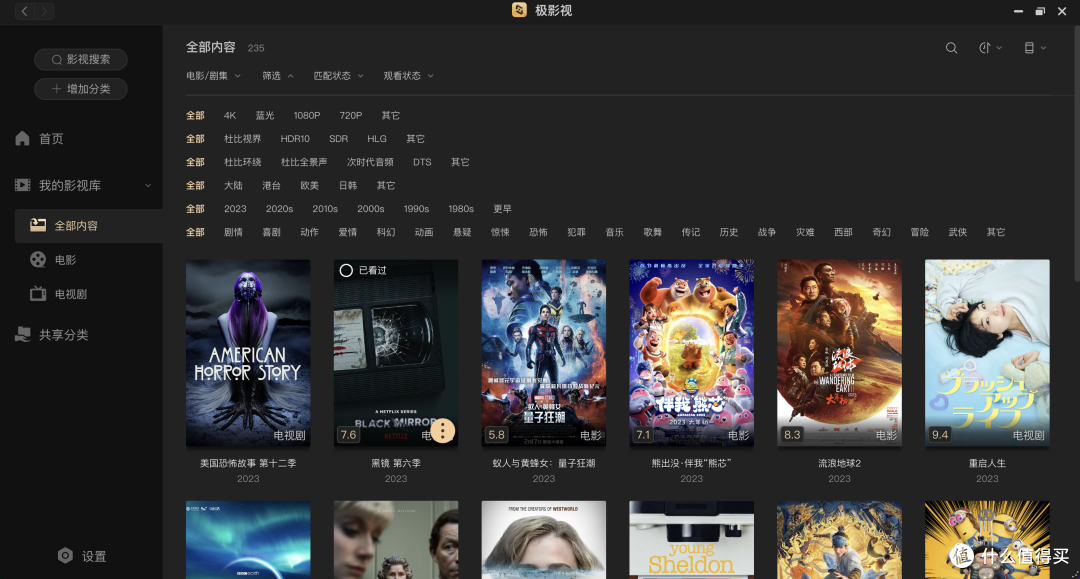Viewport: 1080px width, 579px height.
Task: Open the 电影/剧集 dropdown
Action: point(214,76)
